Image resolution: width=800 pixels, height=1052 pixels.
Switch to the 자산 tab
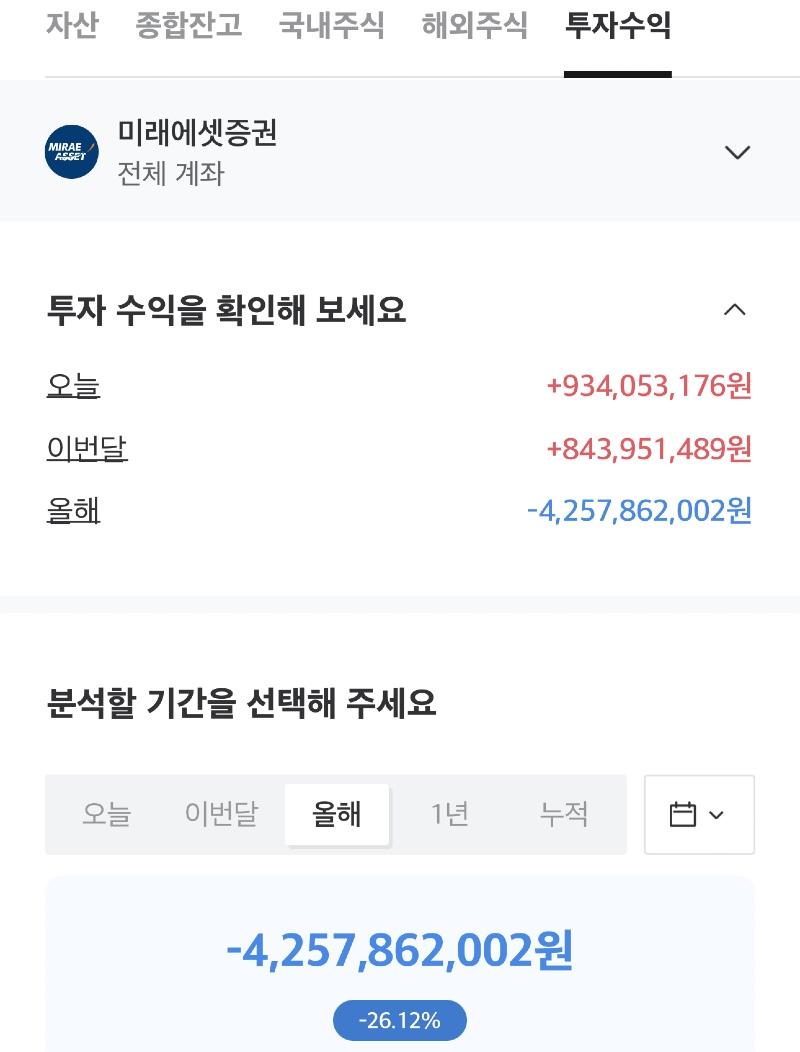[72, 25]
